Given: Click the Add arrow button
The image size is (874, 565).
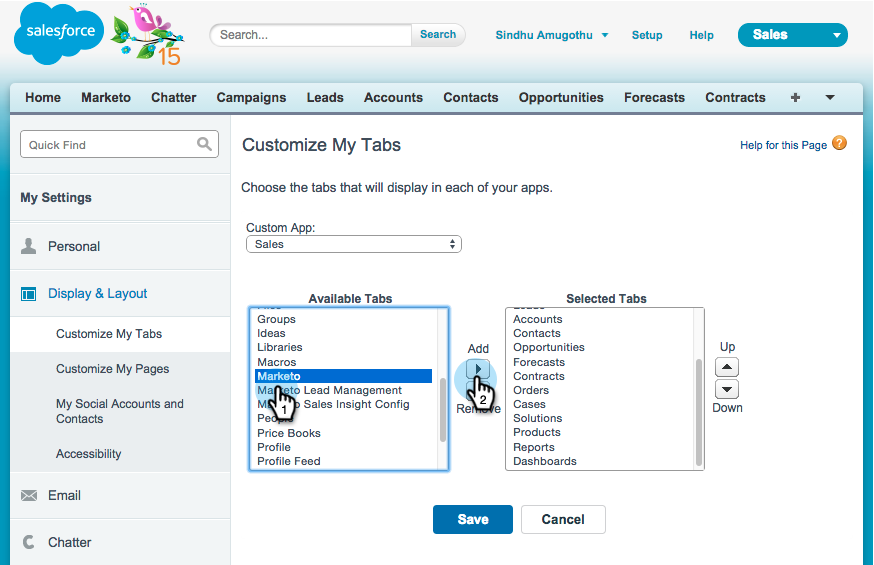Looking at the screenshot, I should click(x=478, y=368).
